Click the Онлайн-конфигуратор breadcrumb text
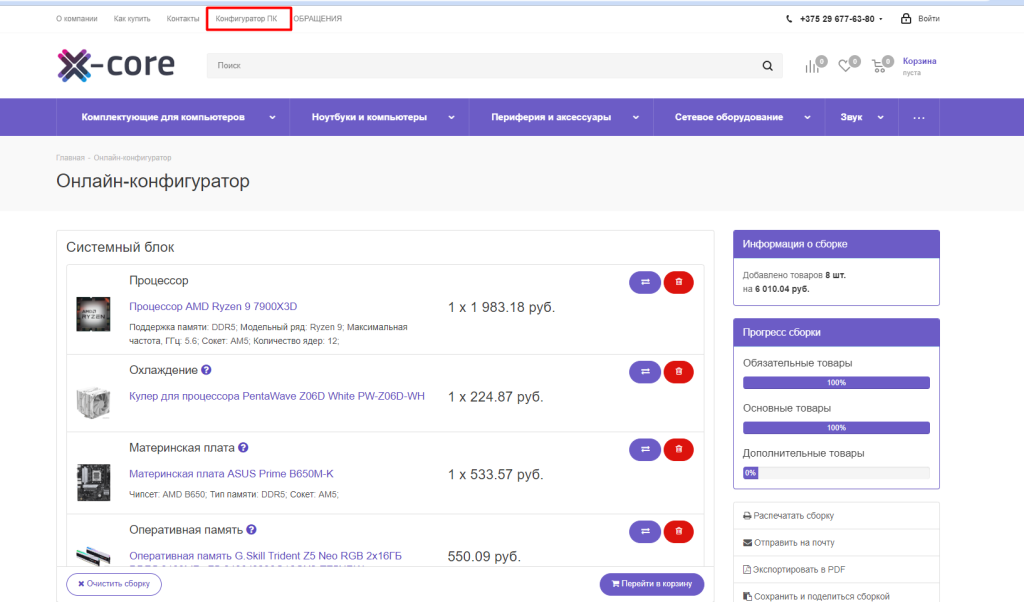The height and width of the screenshot is (602, 1024). point(133,158)
